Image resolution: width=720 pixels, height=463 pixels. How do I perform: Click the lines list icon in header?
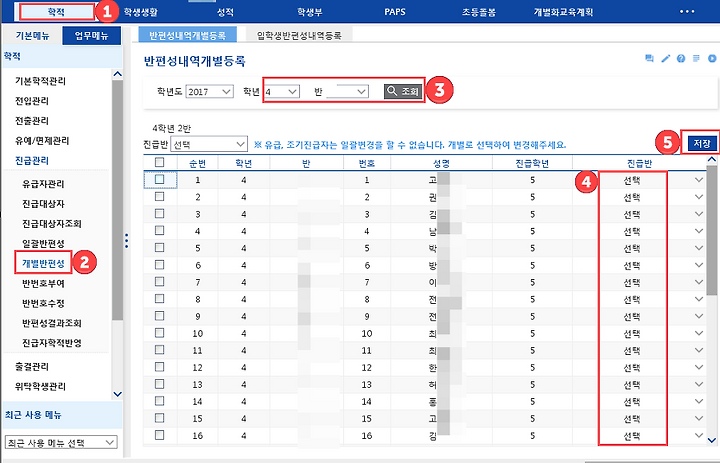[697, 58]
